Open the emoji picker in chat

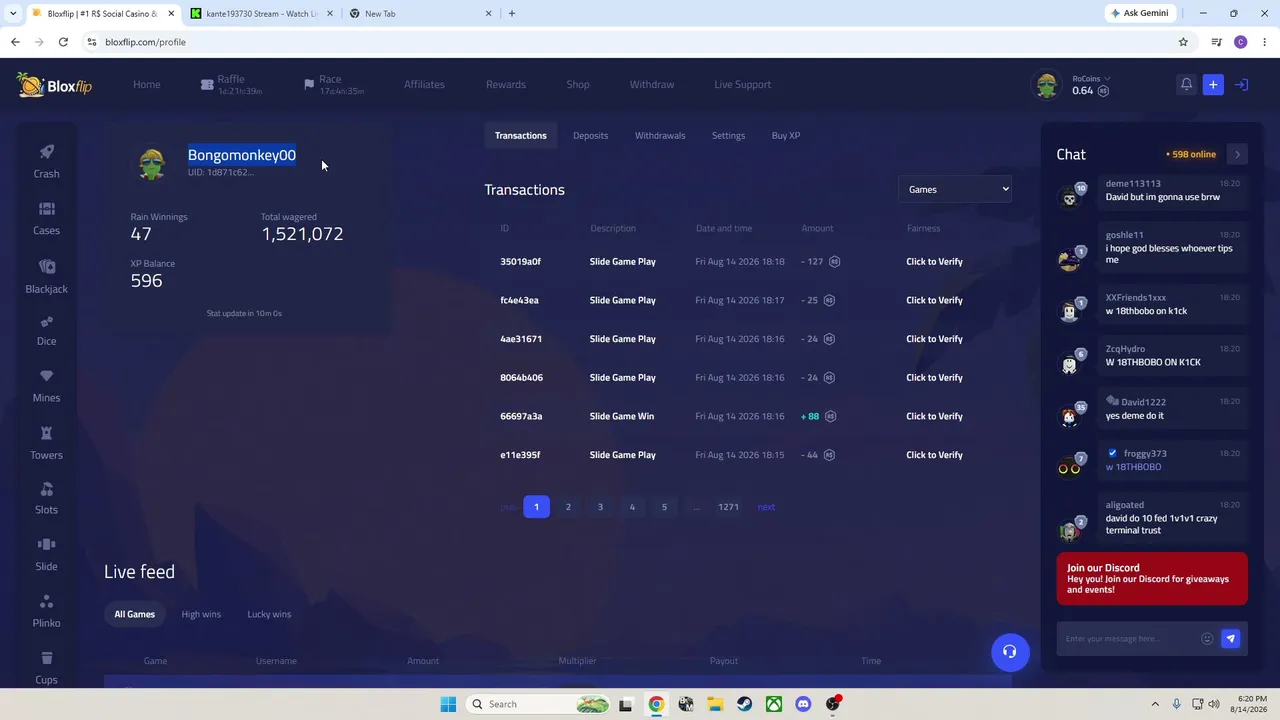click(1207, 638)
